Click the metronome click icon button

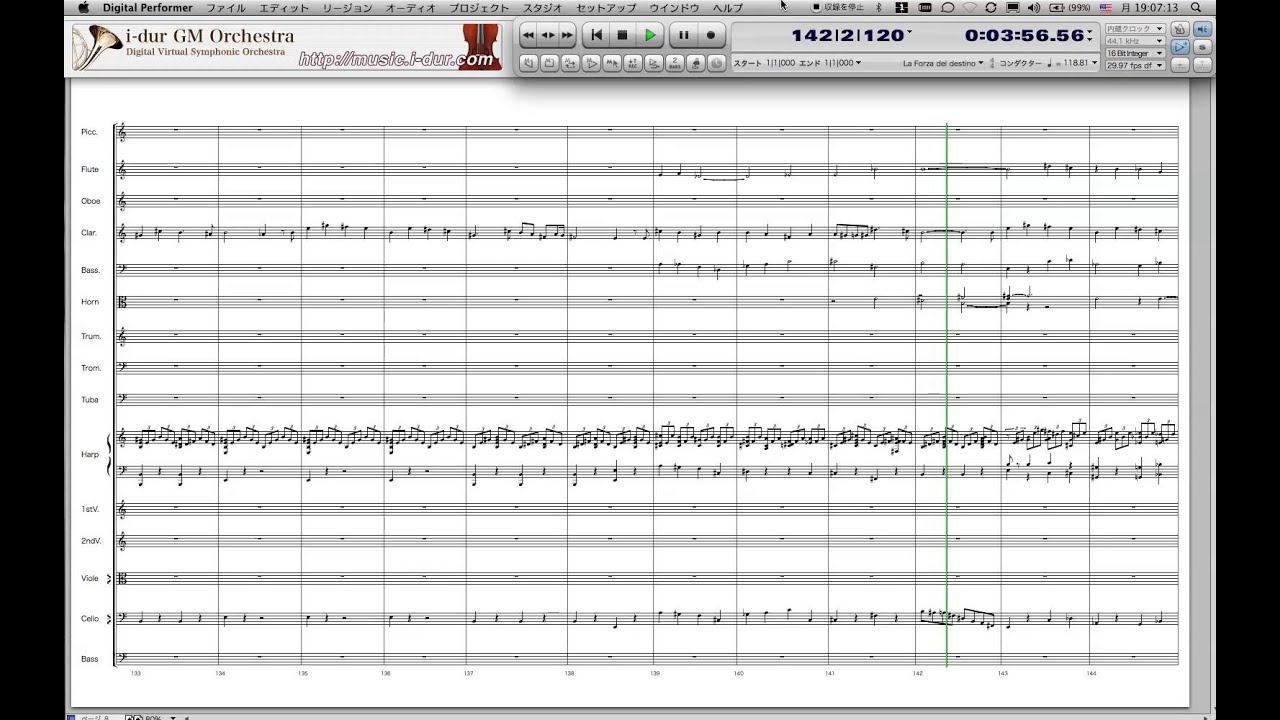[1180, 29]
